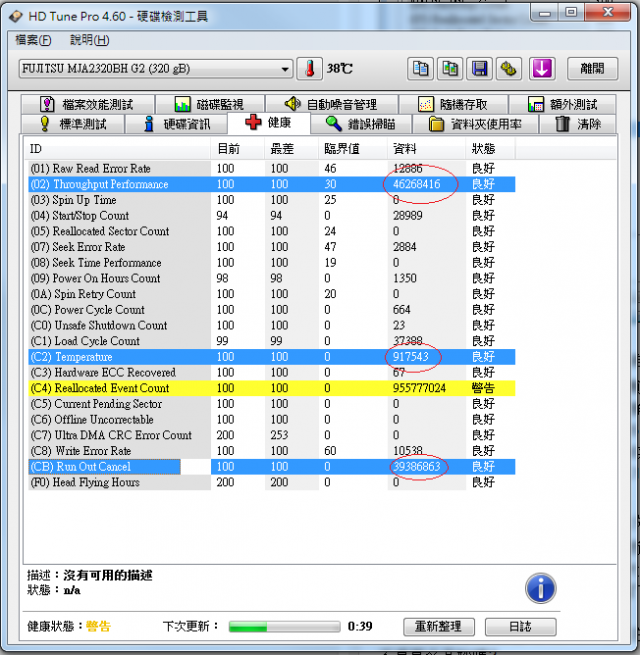Select the (09) Power On Hours Count row
640x656 pixels.
[x=271, y=278]
